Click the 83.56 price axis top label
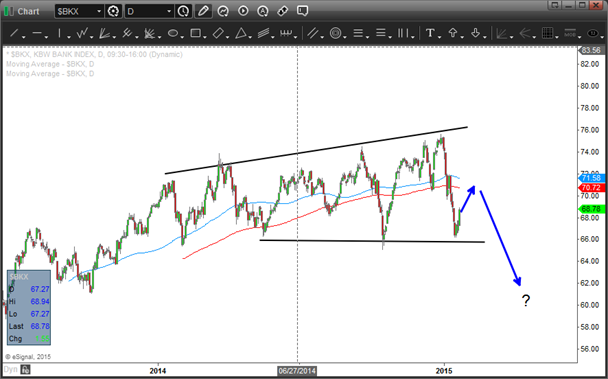This screenshot has height=379, width=608. pyautogui.click(x=591, y=50)
